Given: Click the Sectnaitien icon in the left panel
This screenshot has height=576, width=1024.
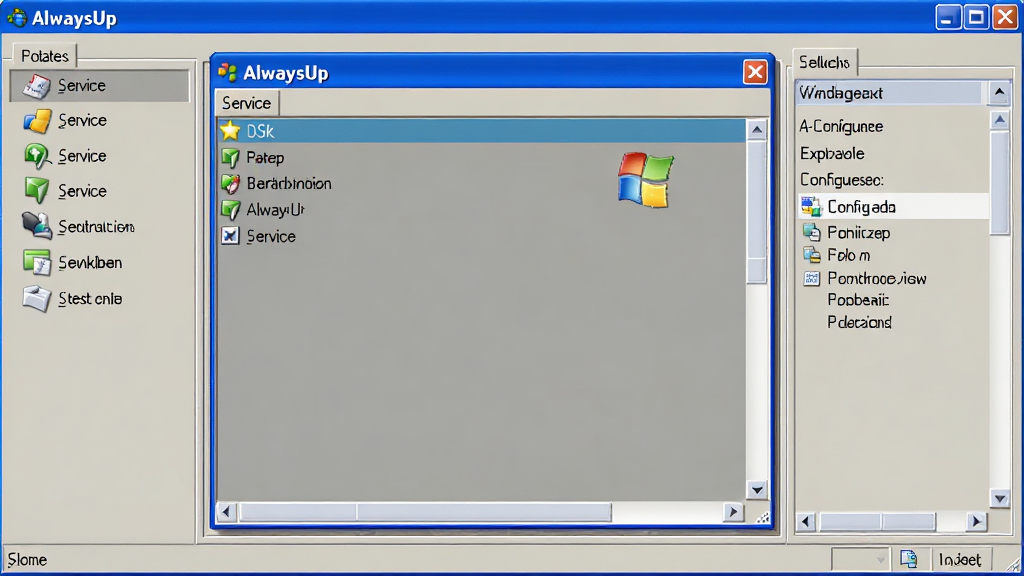Looking at the screenshot, I should [x=37, y=226].
